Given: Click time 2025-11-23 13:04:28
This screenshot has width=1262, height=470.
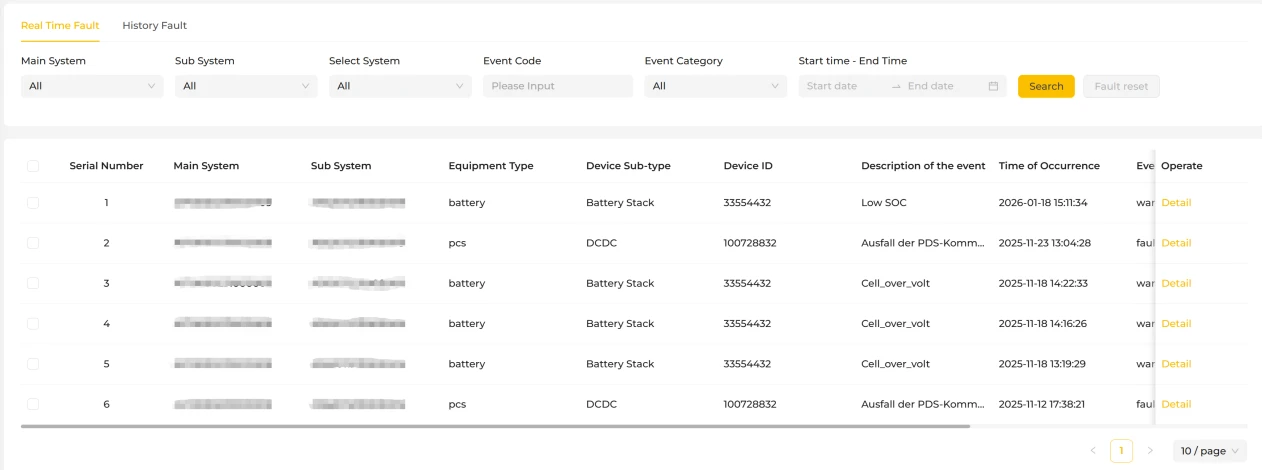Looking at the screenshot, I should [x=1045, y=243].
